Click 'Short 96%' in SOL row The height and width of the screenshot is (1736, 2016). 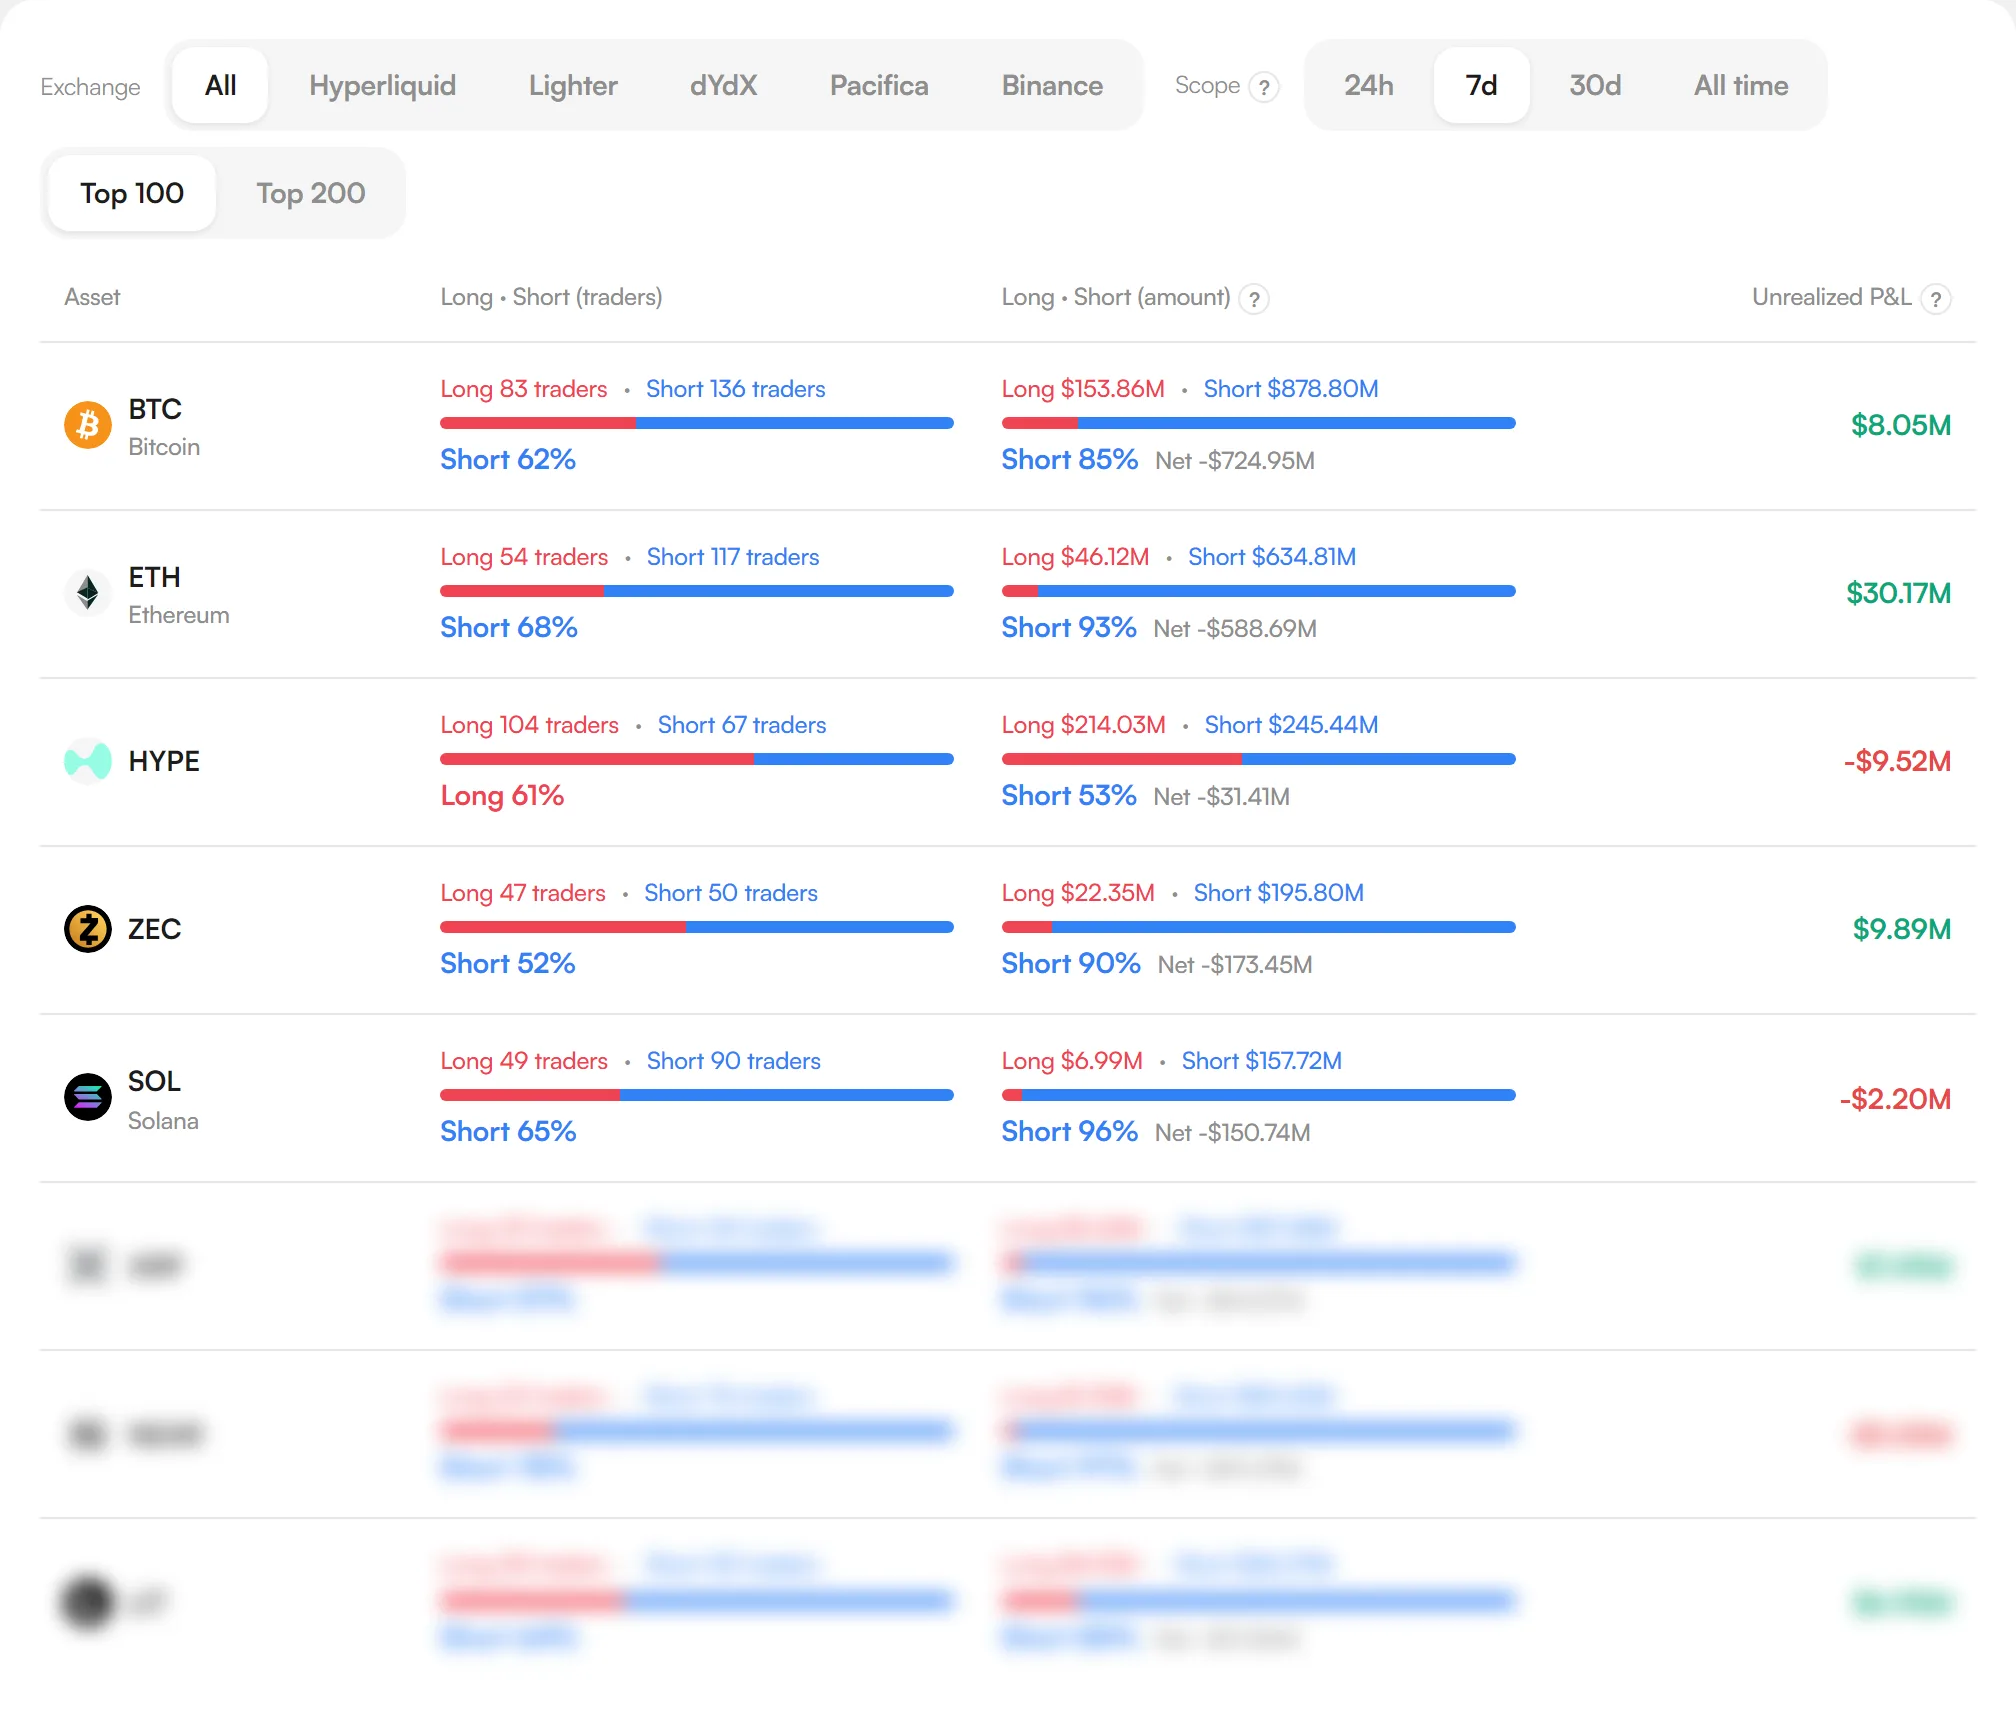coord(1069,1131)
